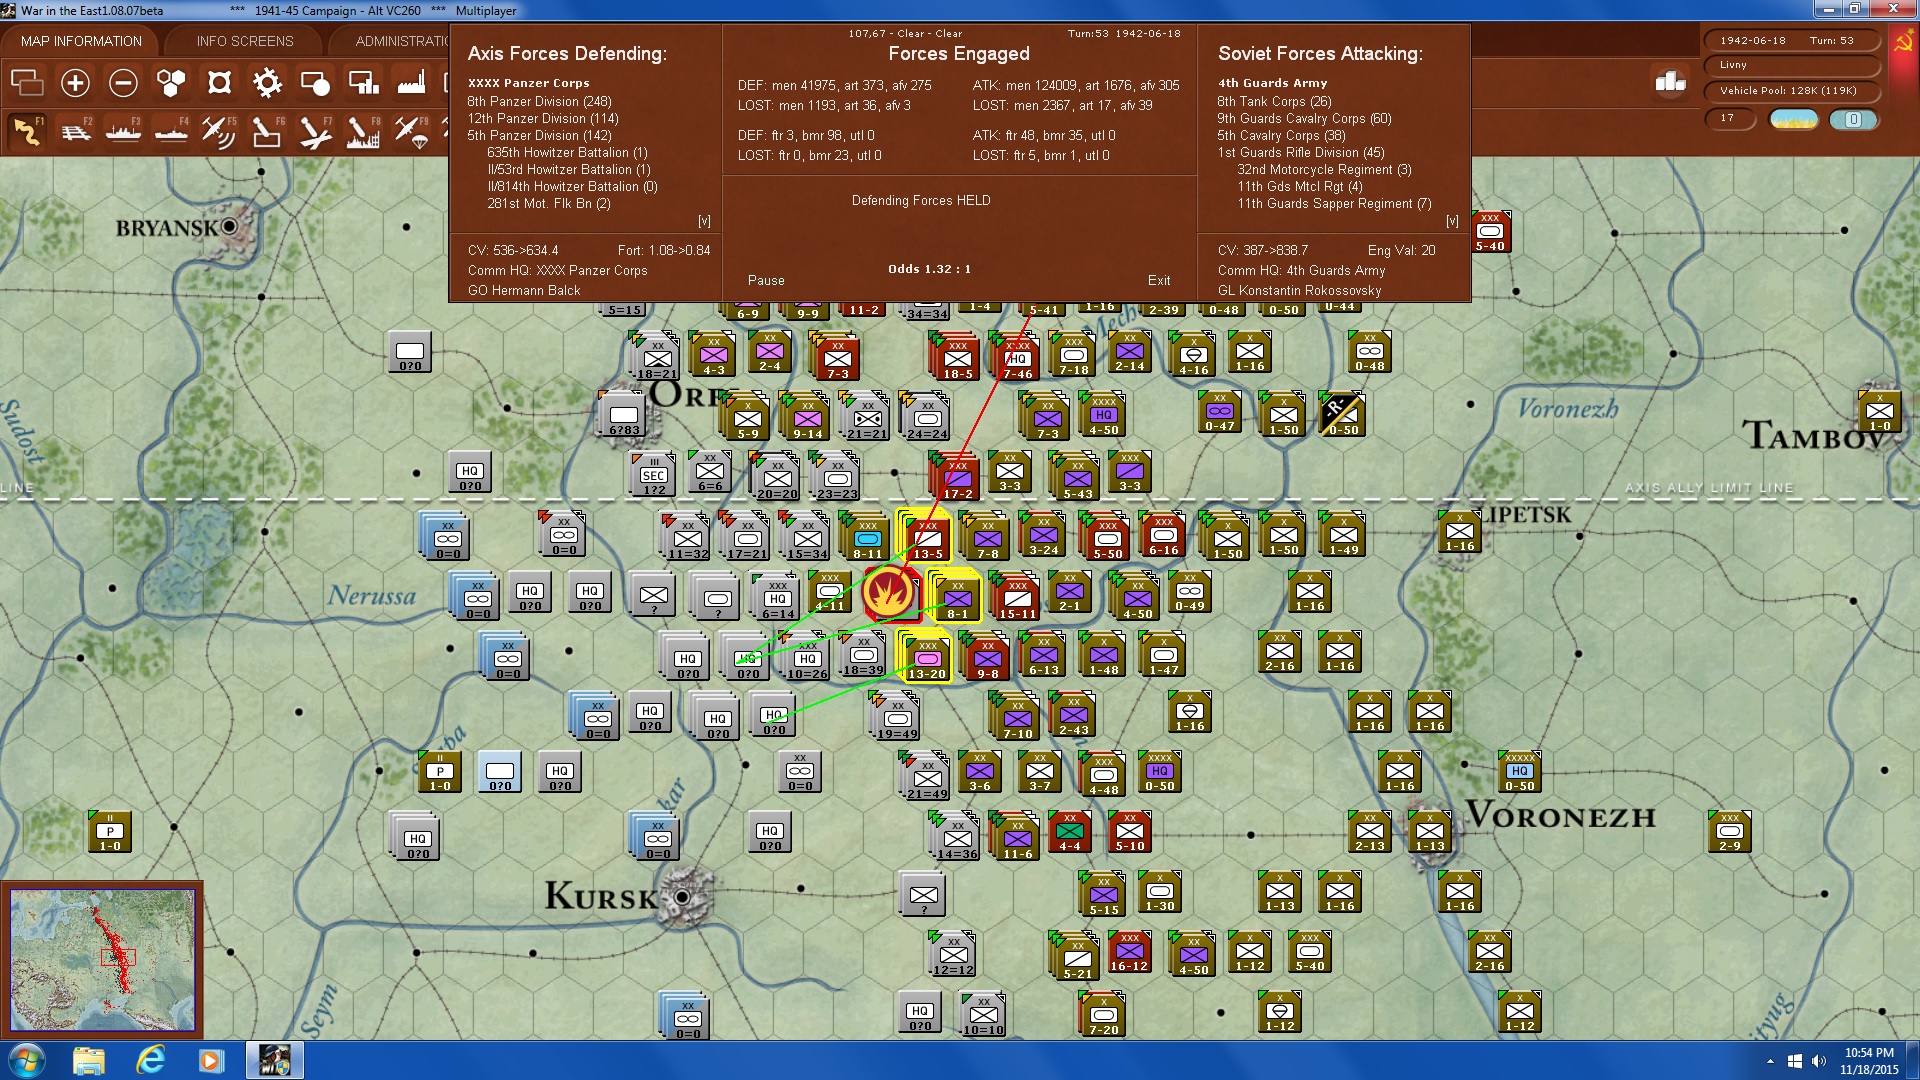Zoom out with the minus icon
The image size is (1920, 1080).
point(123,83)
